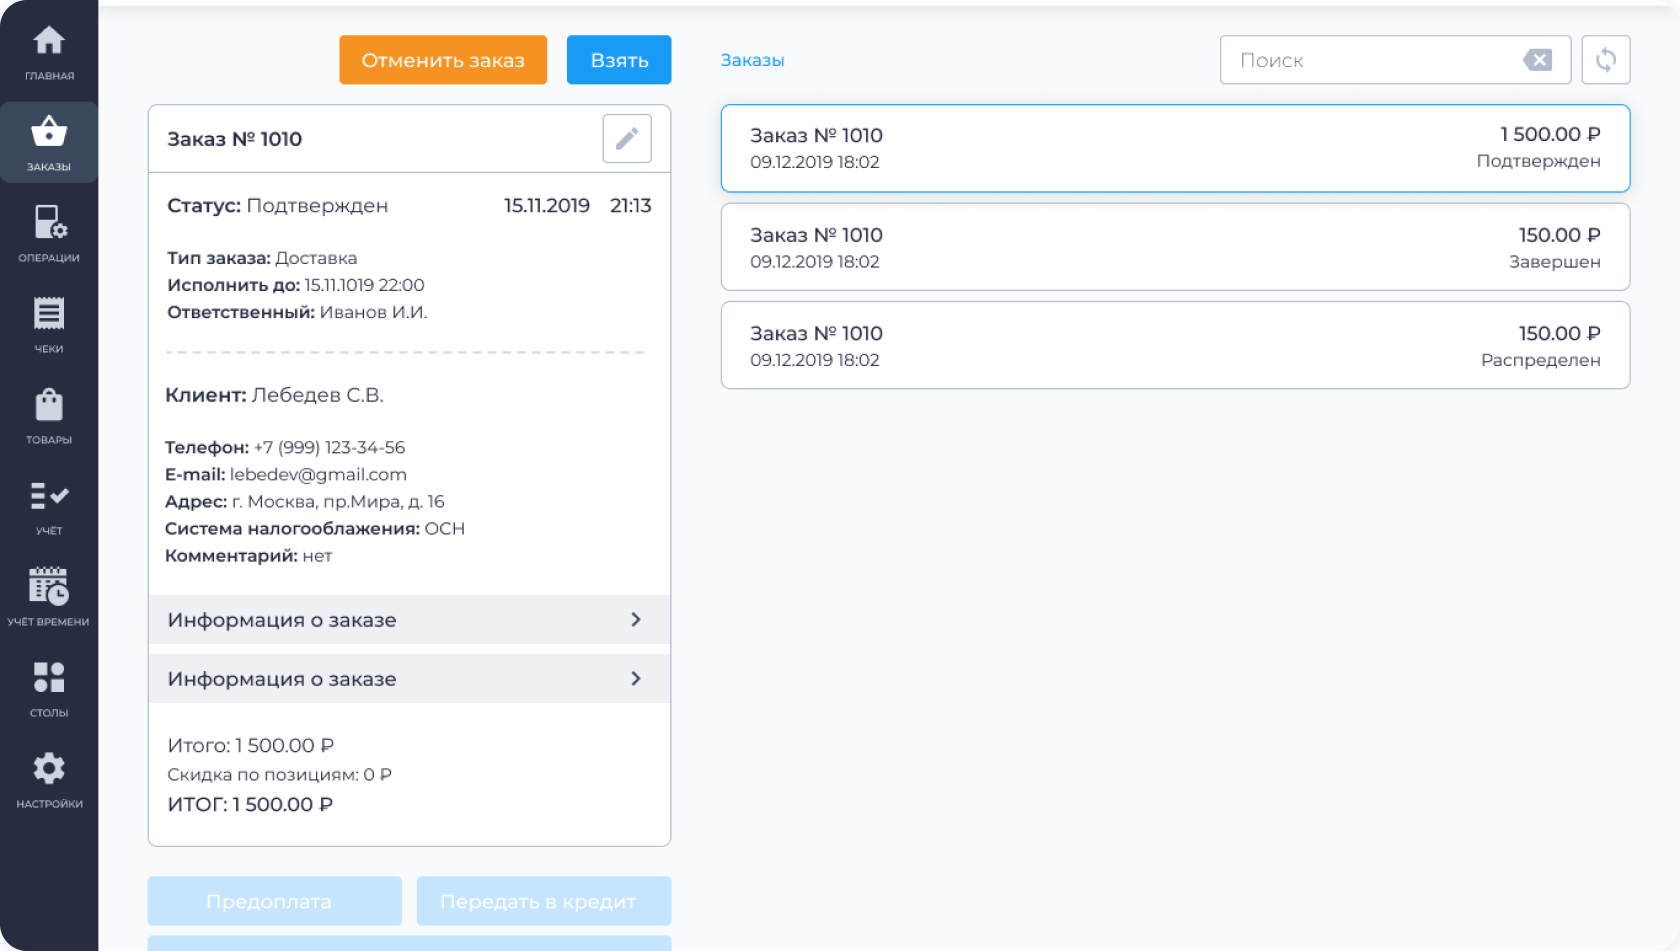
Task: Open Столы tables section
Action: (x=49, y=689)
